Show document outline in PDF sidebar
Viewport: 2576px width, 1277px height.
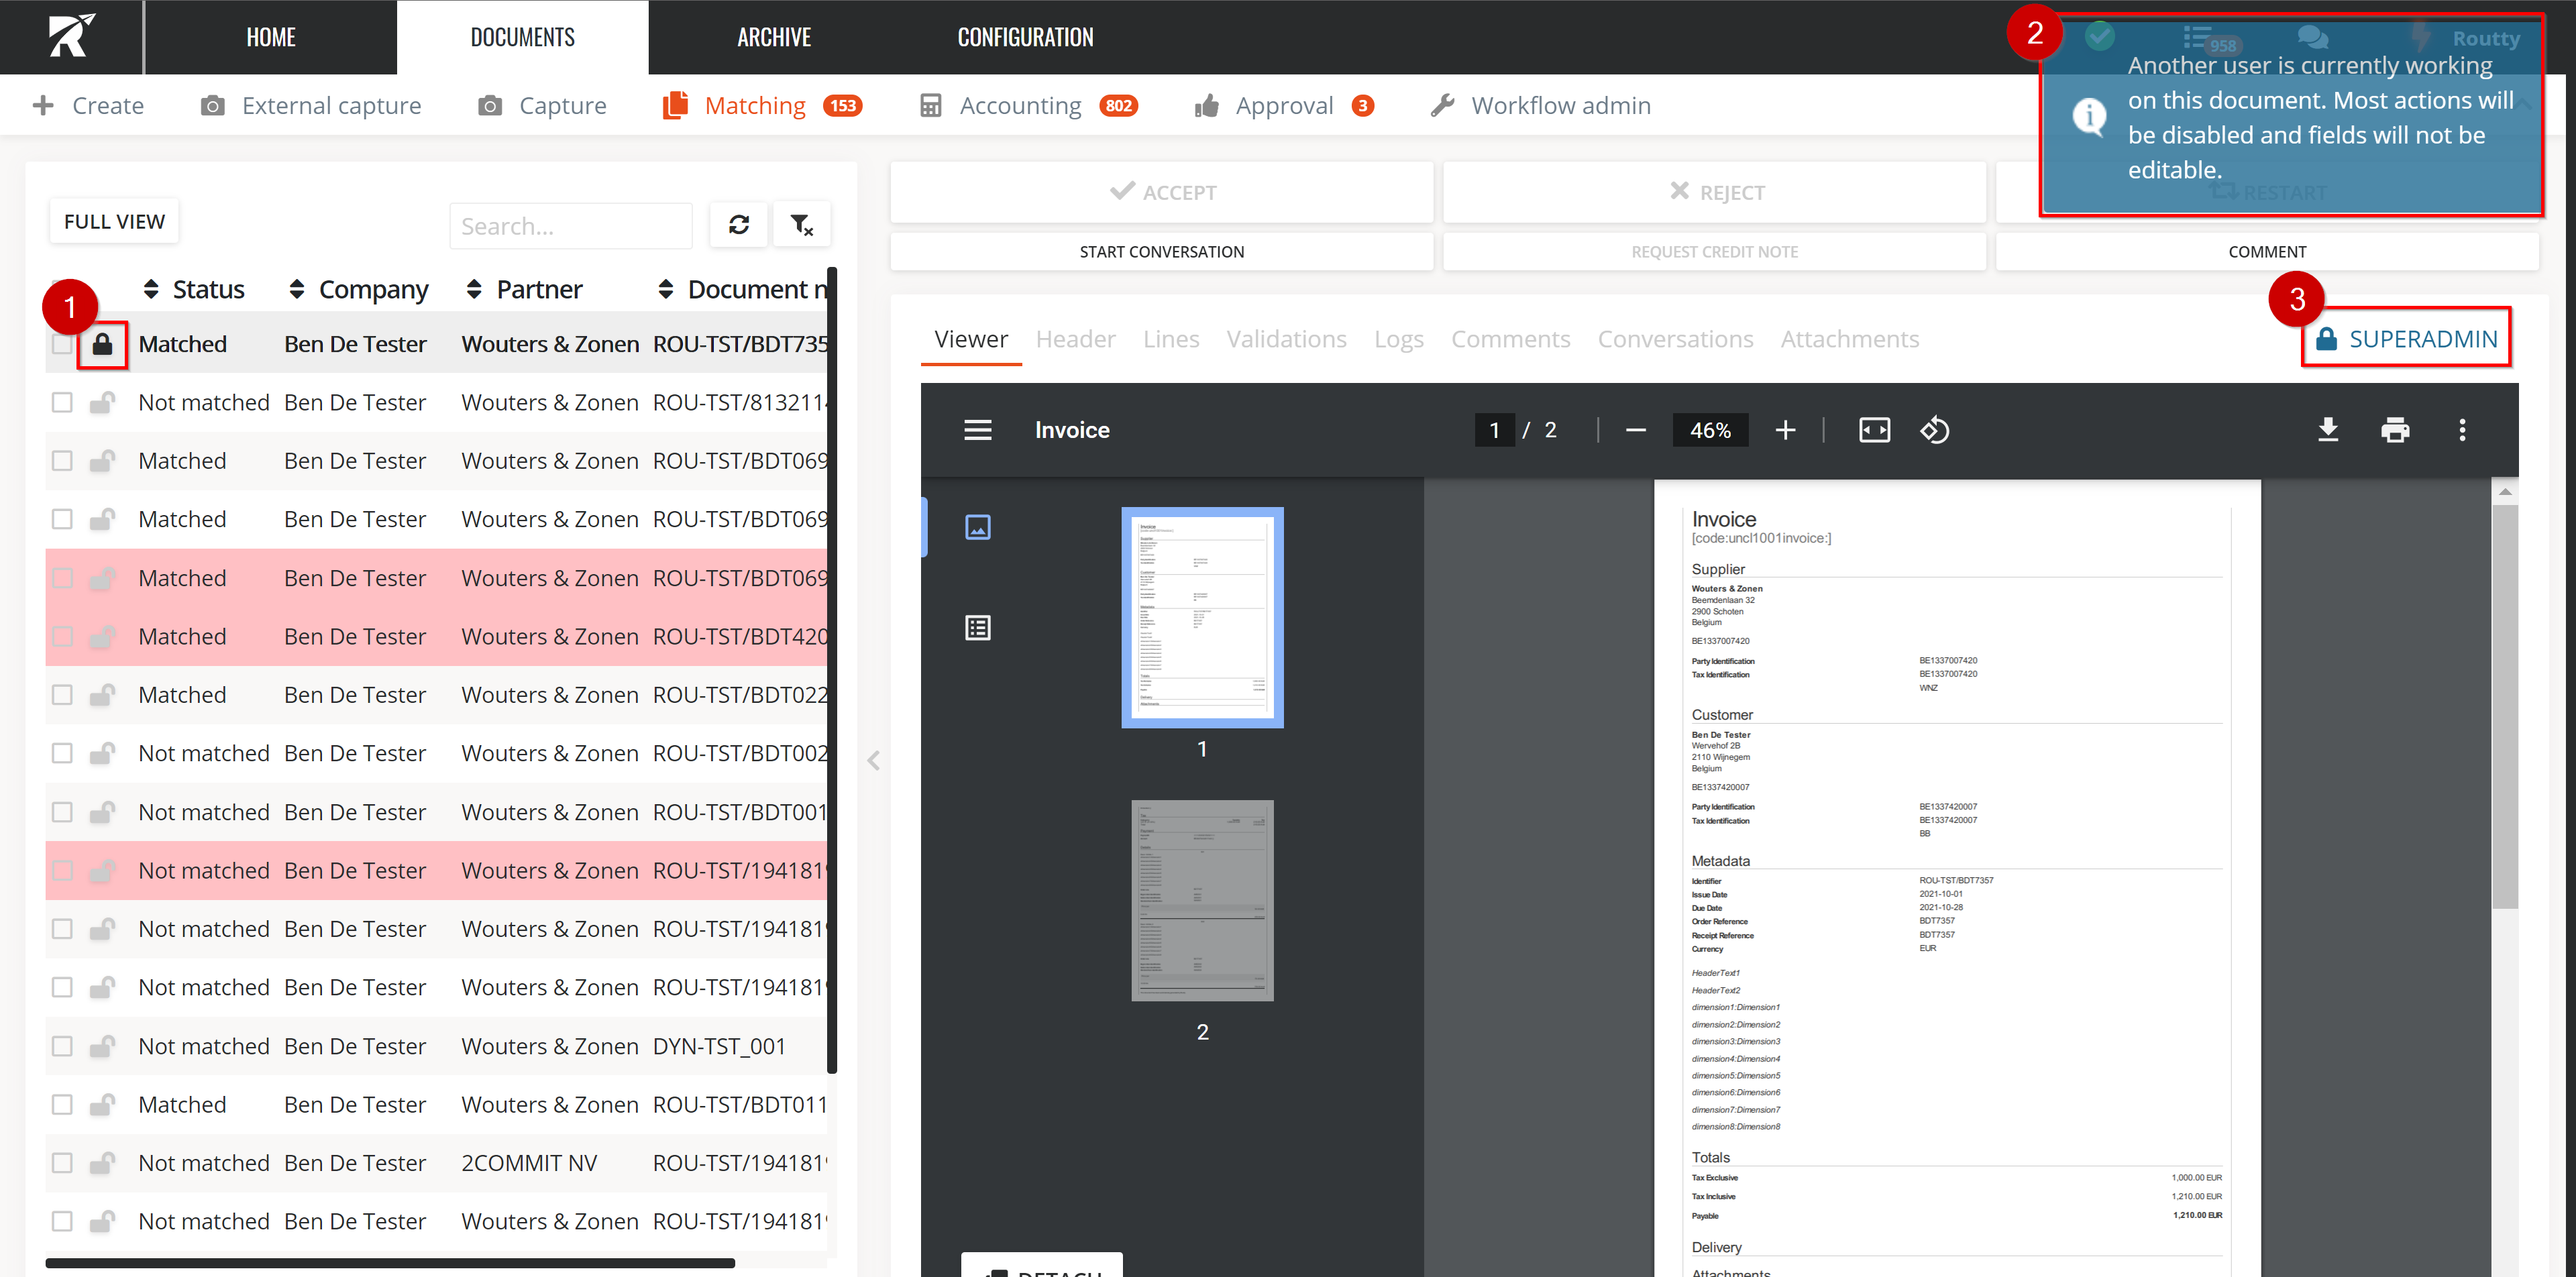tap(977, 628)
